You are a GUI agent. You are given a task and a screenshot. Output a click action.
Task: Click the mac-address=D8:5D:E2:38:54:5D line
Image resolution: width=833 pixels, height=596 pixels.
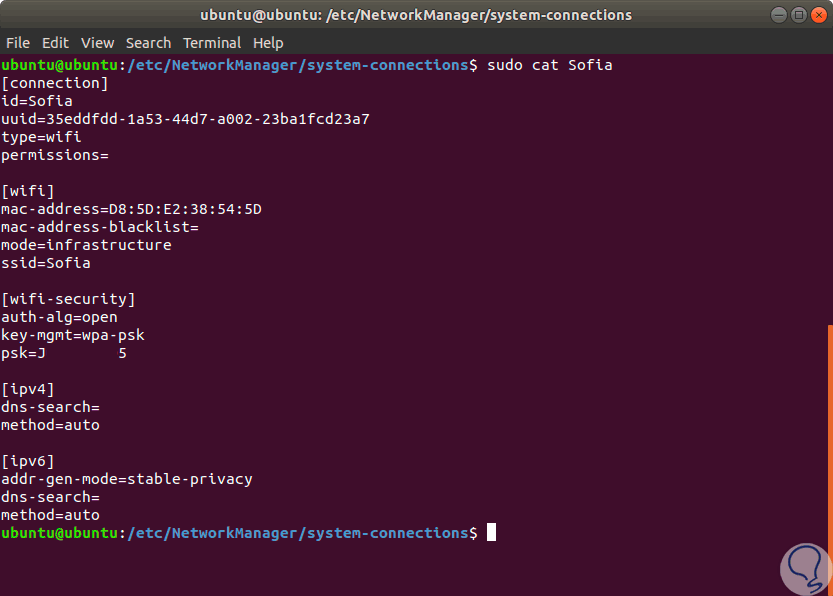coord(131,209)
